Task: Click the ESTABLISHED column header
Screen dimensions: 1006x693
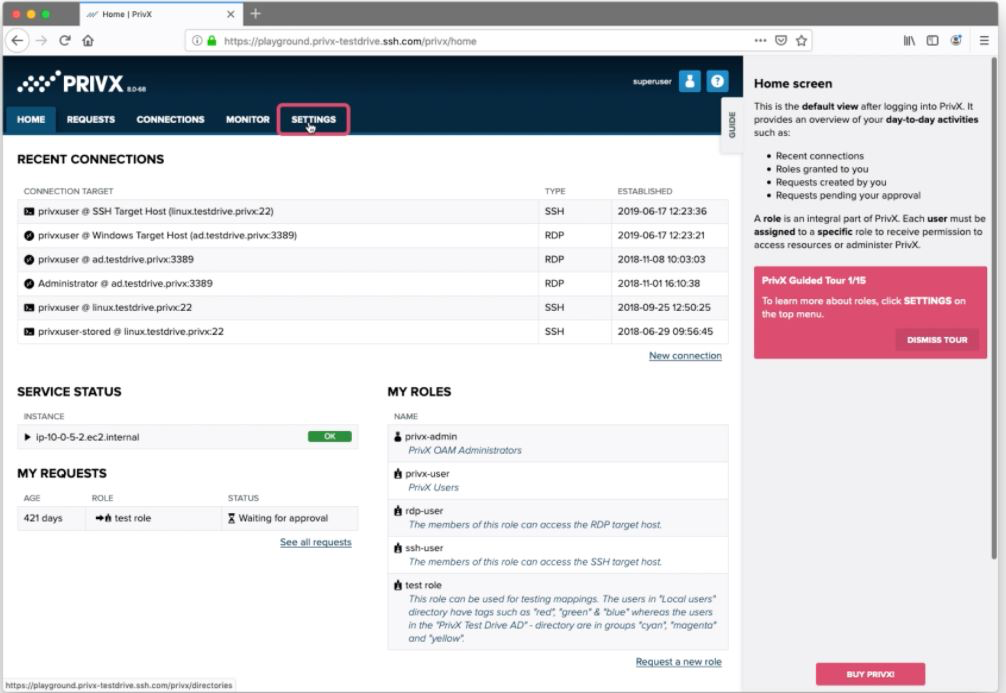Action: point(645,191)
